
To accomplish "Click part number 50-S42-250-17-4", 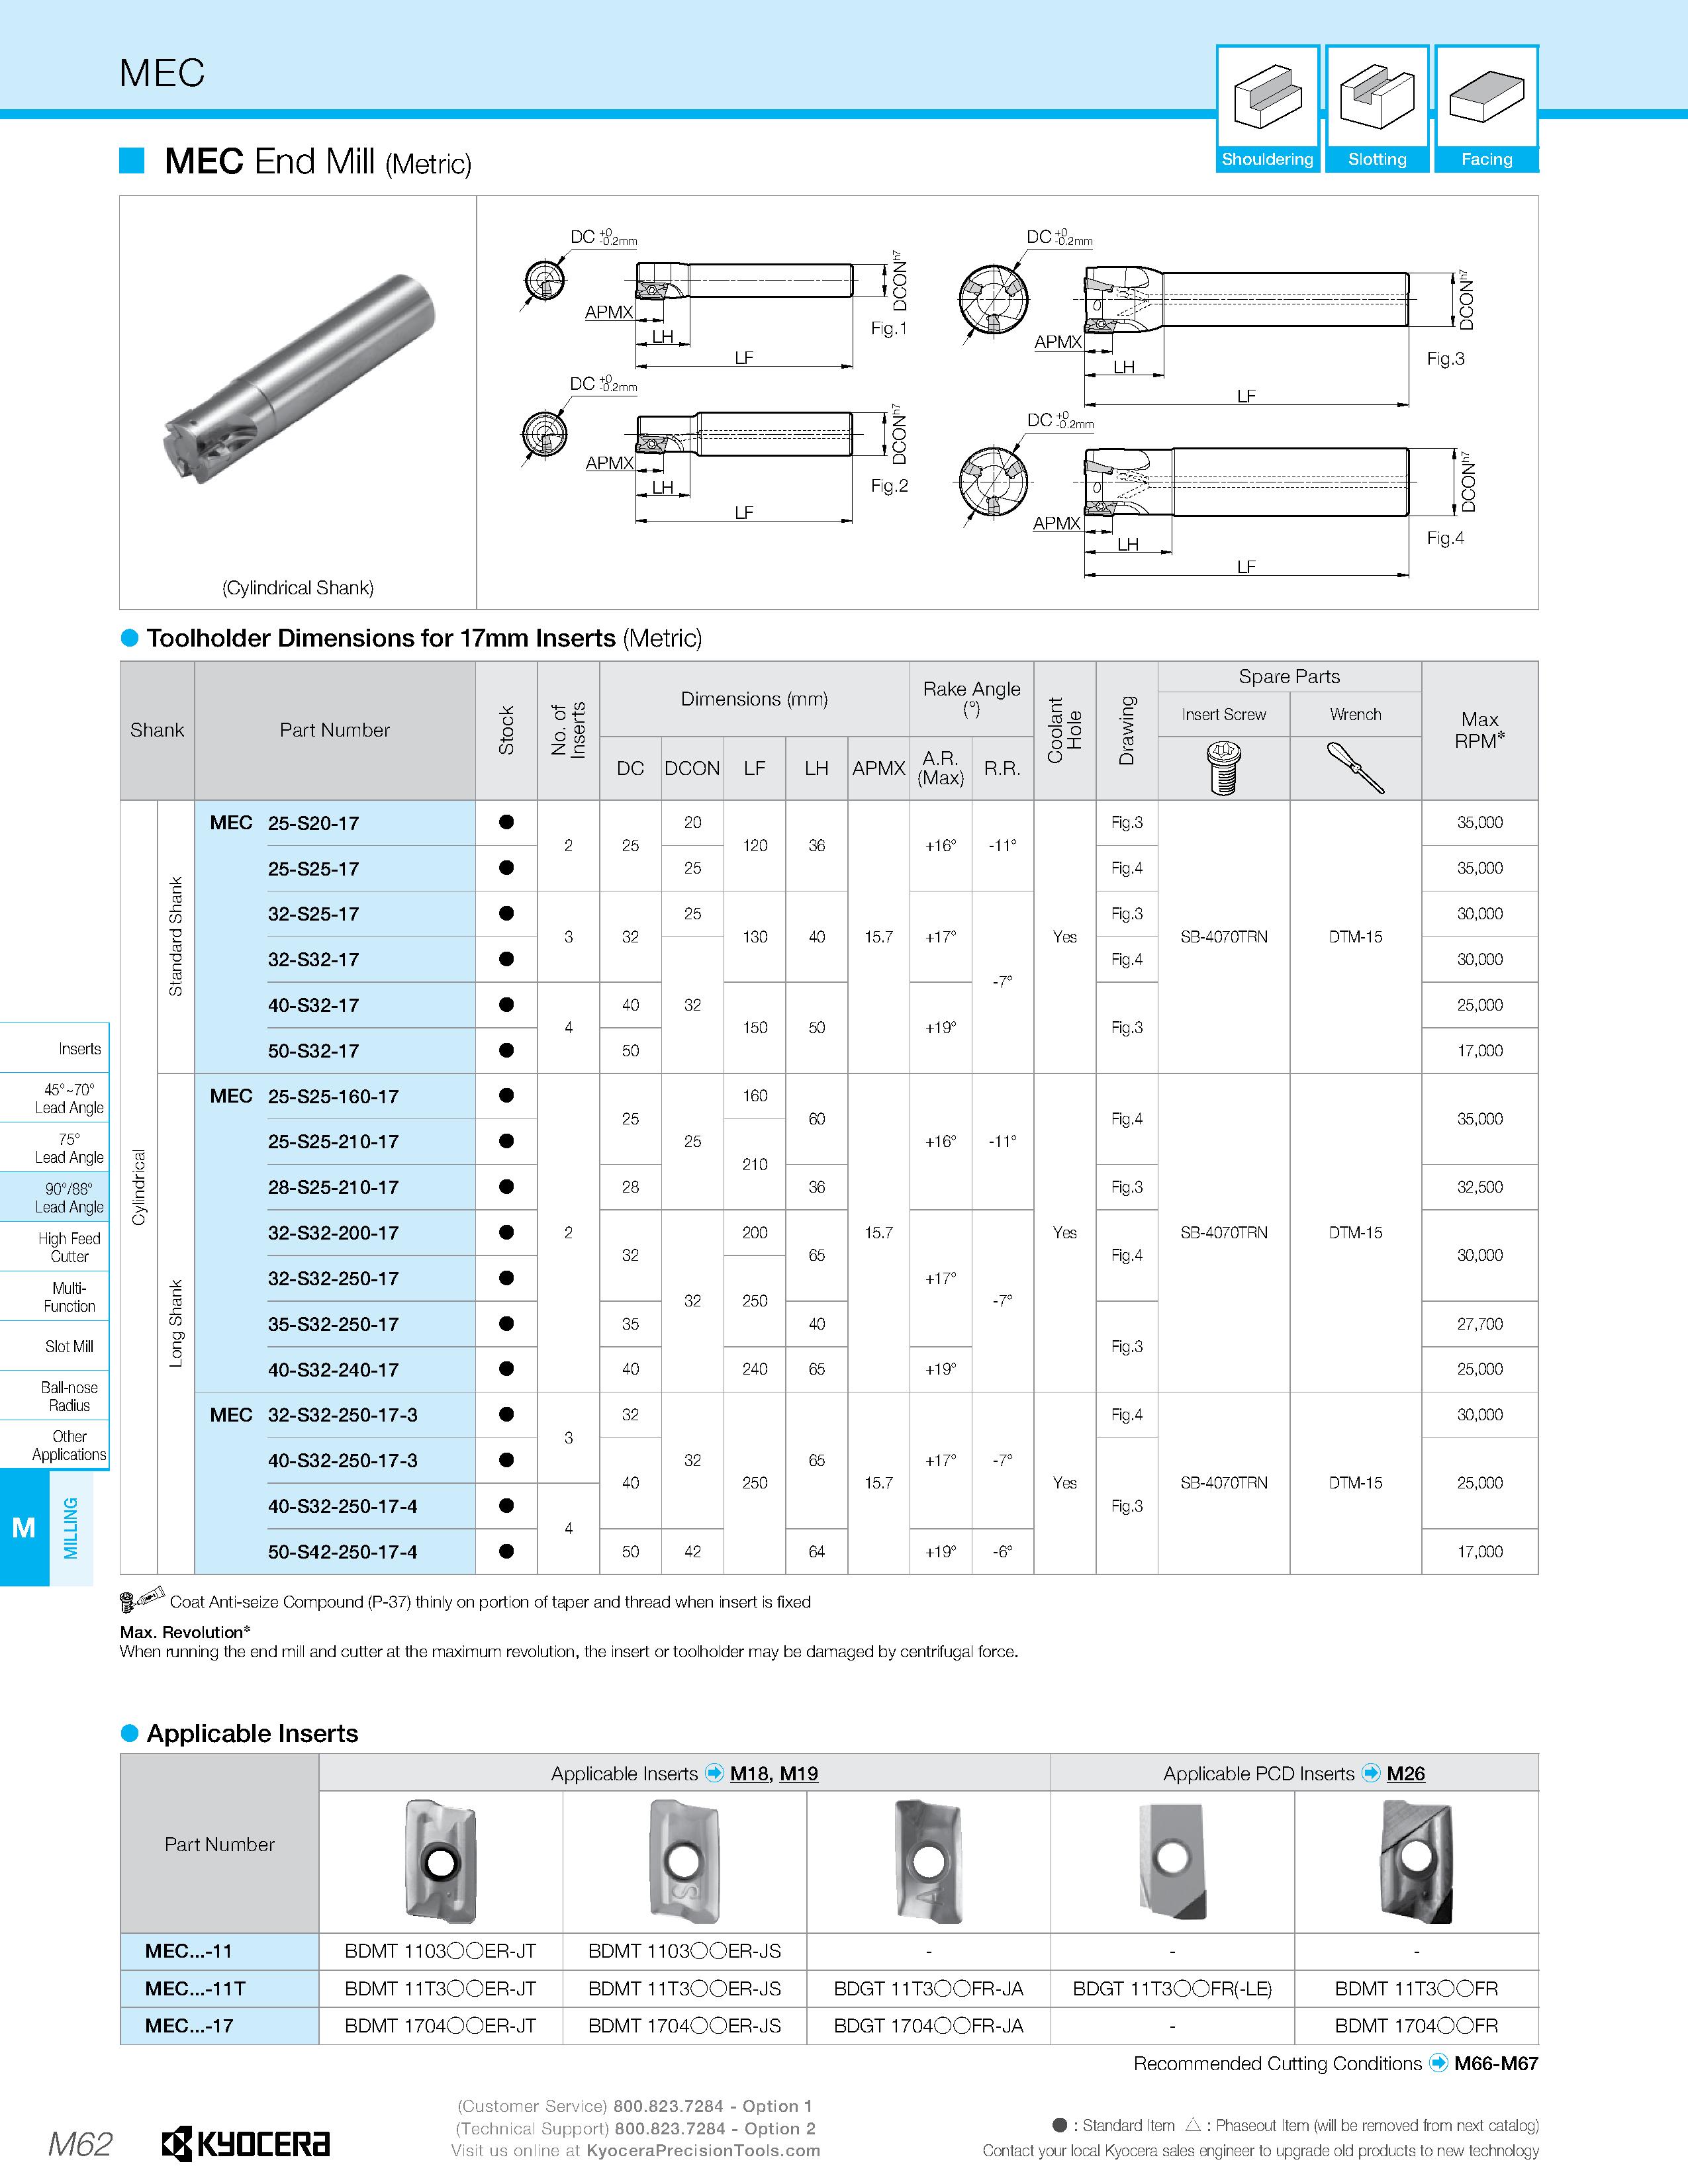I will 343,1552.
